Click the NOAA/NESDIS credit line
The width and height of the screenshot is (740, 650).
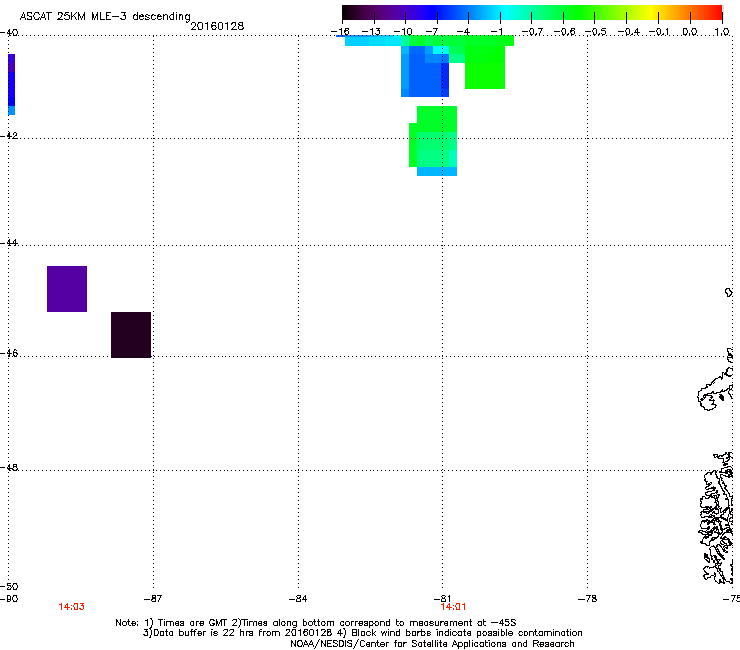click(432, 643)
